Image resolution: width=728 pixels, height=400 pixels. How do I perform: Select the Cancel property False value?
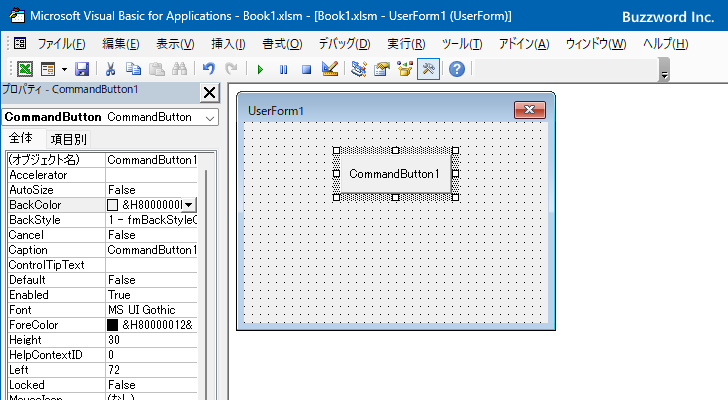[151, 235]
